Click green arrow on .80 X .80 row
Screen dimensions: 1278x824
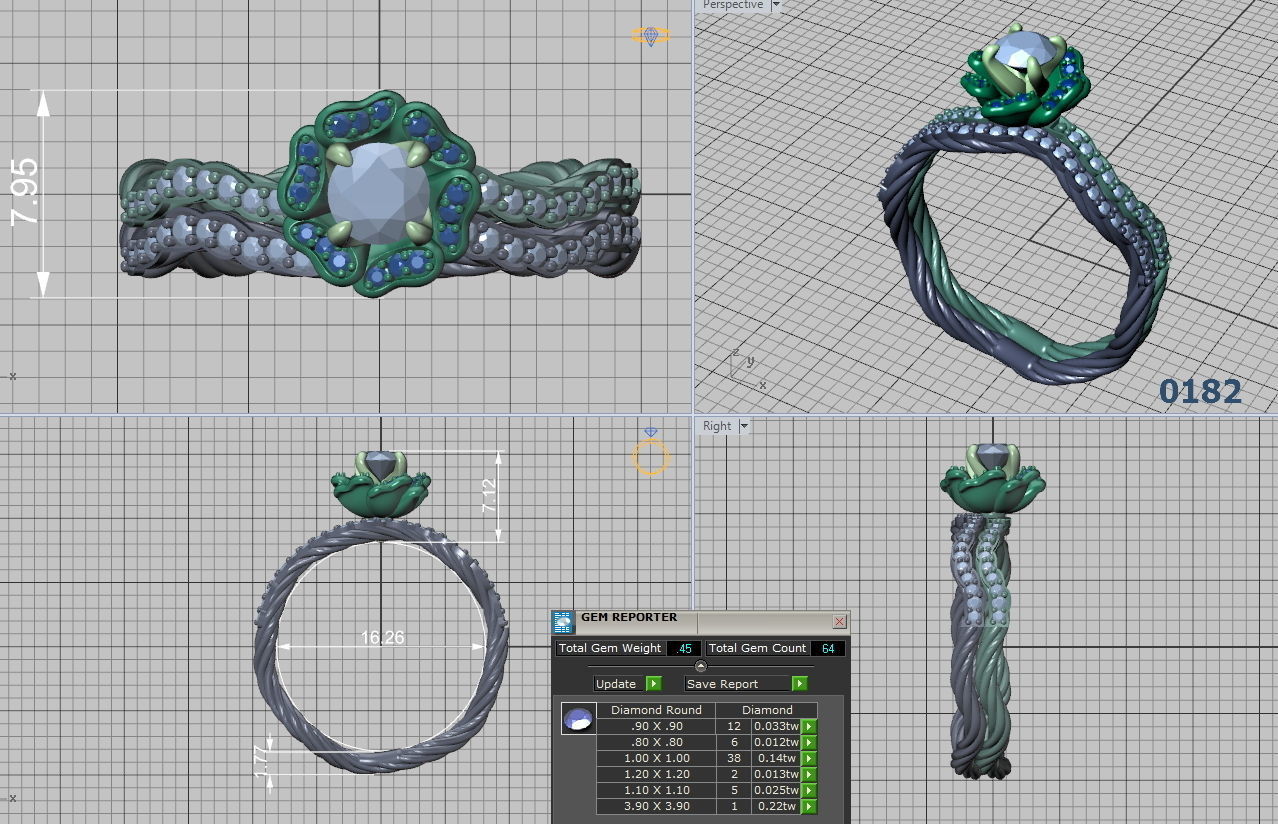(x=808, y=742)
